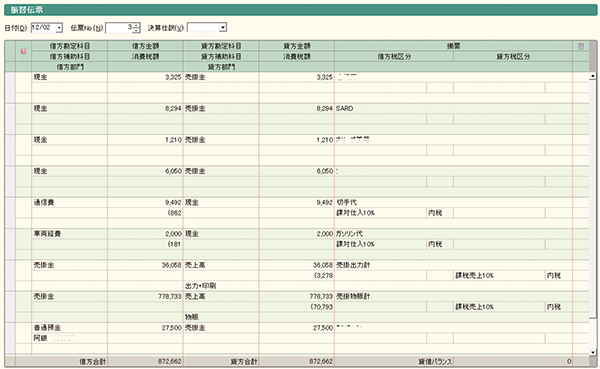Click the red icon in the table header
The width and height of the screenshot is (600, 369).
pos(24,51)
